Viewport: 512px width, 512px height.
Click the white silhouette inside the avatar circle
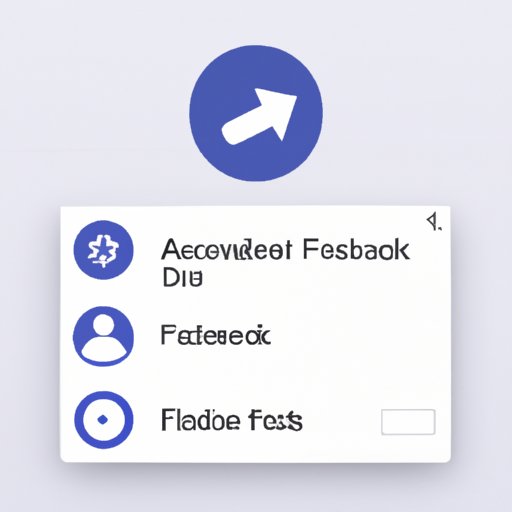point(104,338)
